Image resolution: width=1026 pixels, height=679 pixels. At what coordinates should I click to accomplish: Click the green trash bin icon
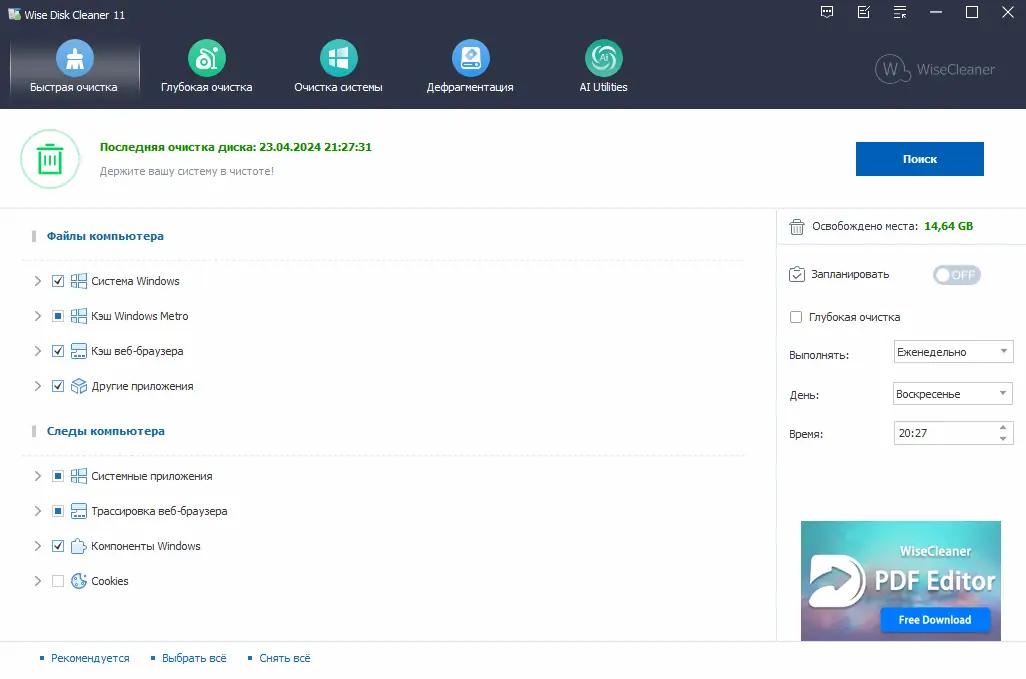50,159
